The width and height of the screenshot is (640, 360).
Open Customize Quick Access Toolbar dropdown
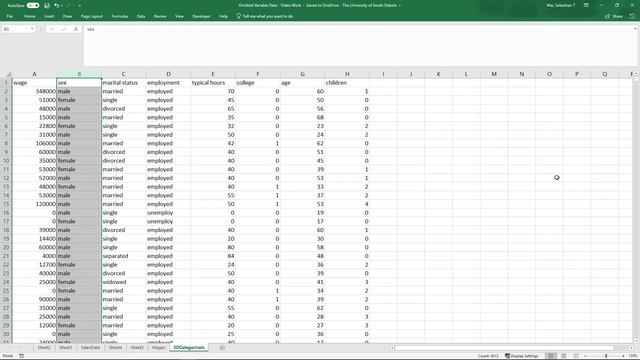pos(80,5)
